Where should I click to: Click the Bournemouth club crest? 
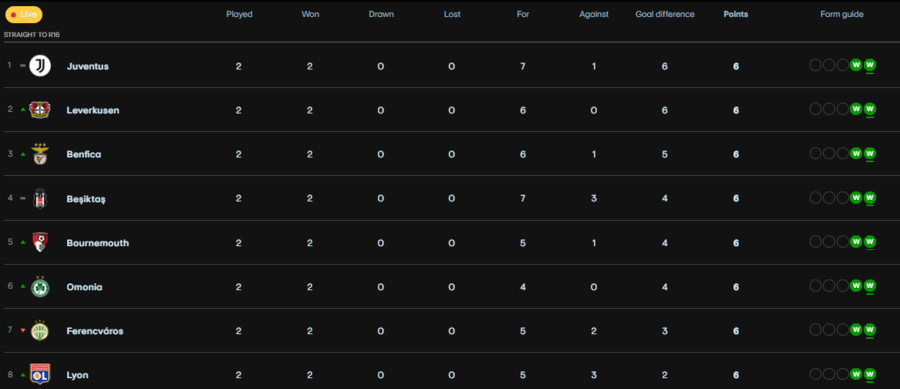pyautogui.click(x=40, y=242)
